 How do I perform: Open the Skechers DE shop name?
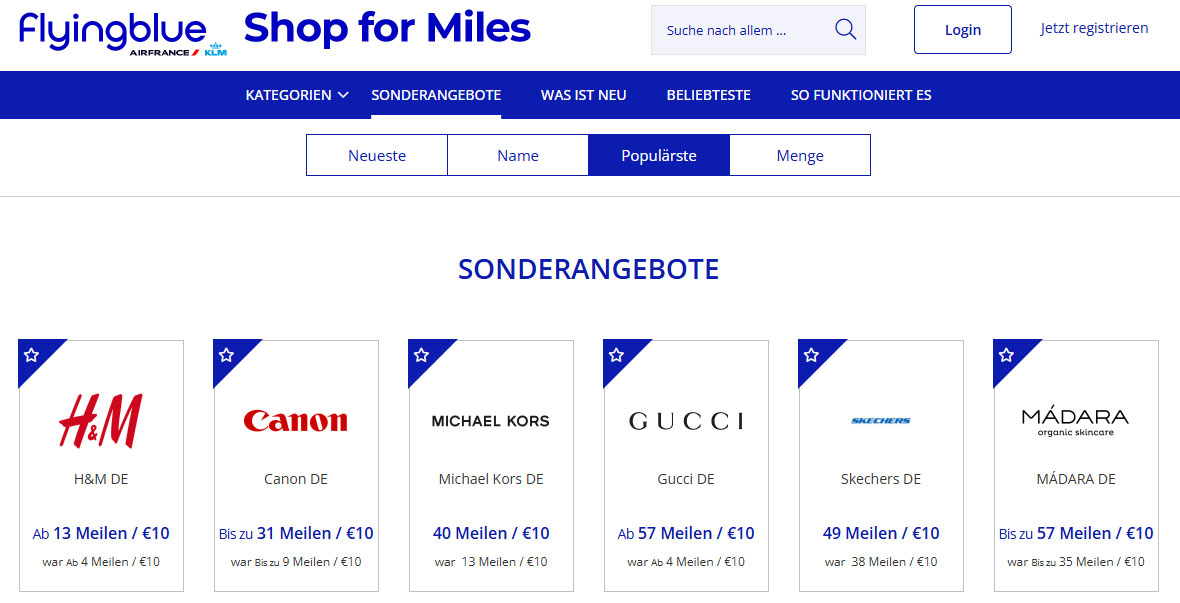tap(880, 479)
